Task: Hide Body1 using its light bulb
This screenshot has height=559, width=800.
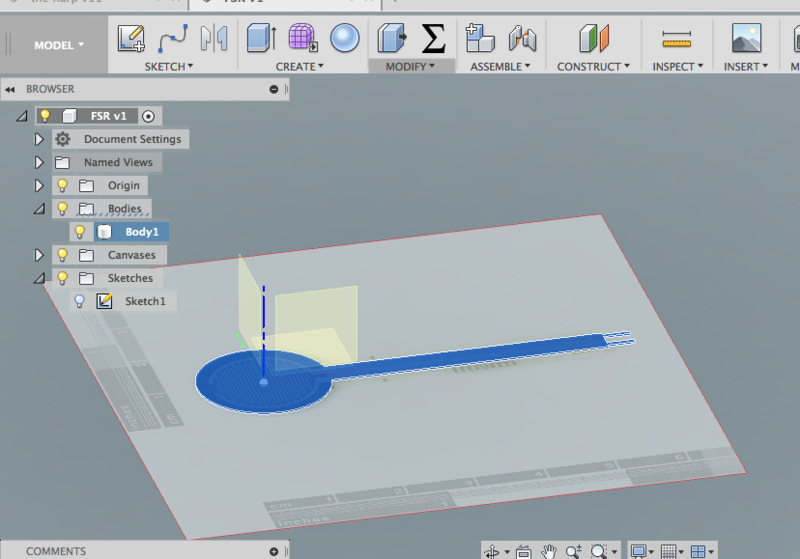Action: click(80, 232)
